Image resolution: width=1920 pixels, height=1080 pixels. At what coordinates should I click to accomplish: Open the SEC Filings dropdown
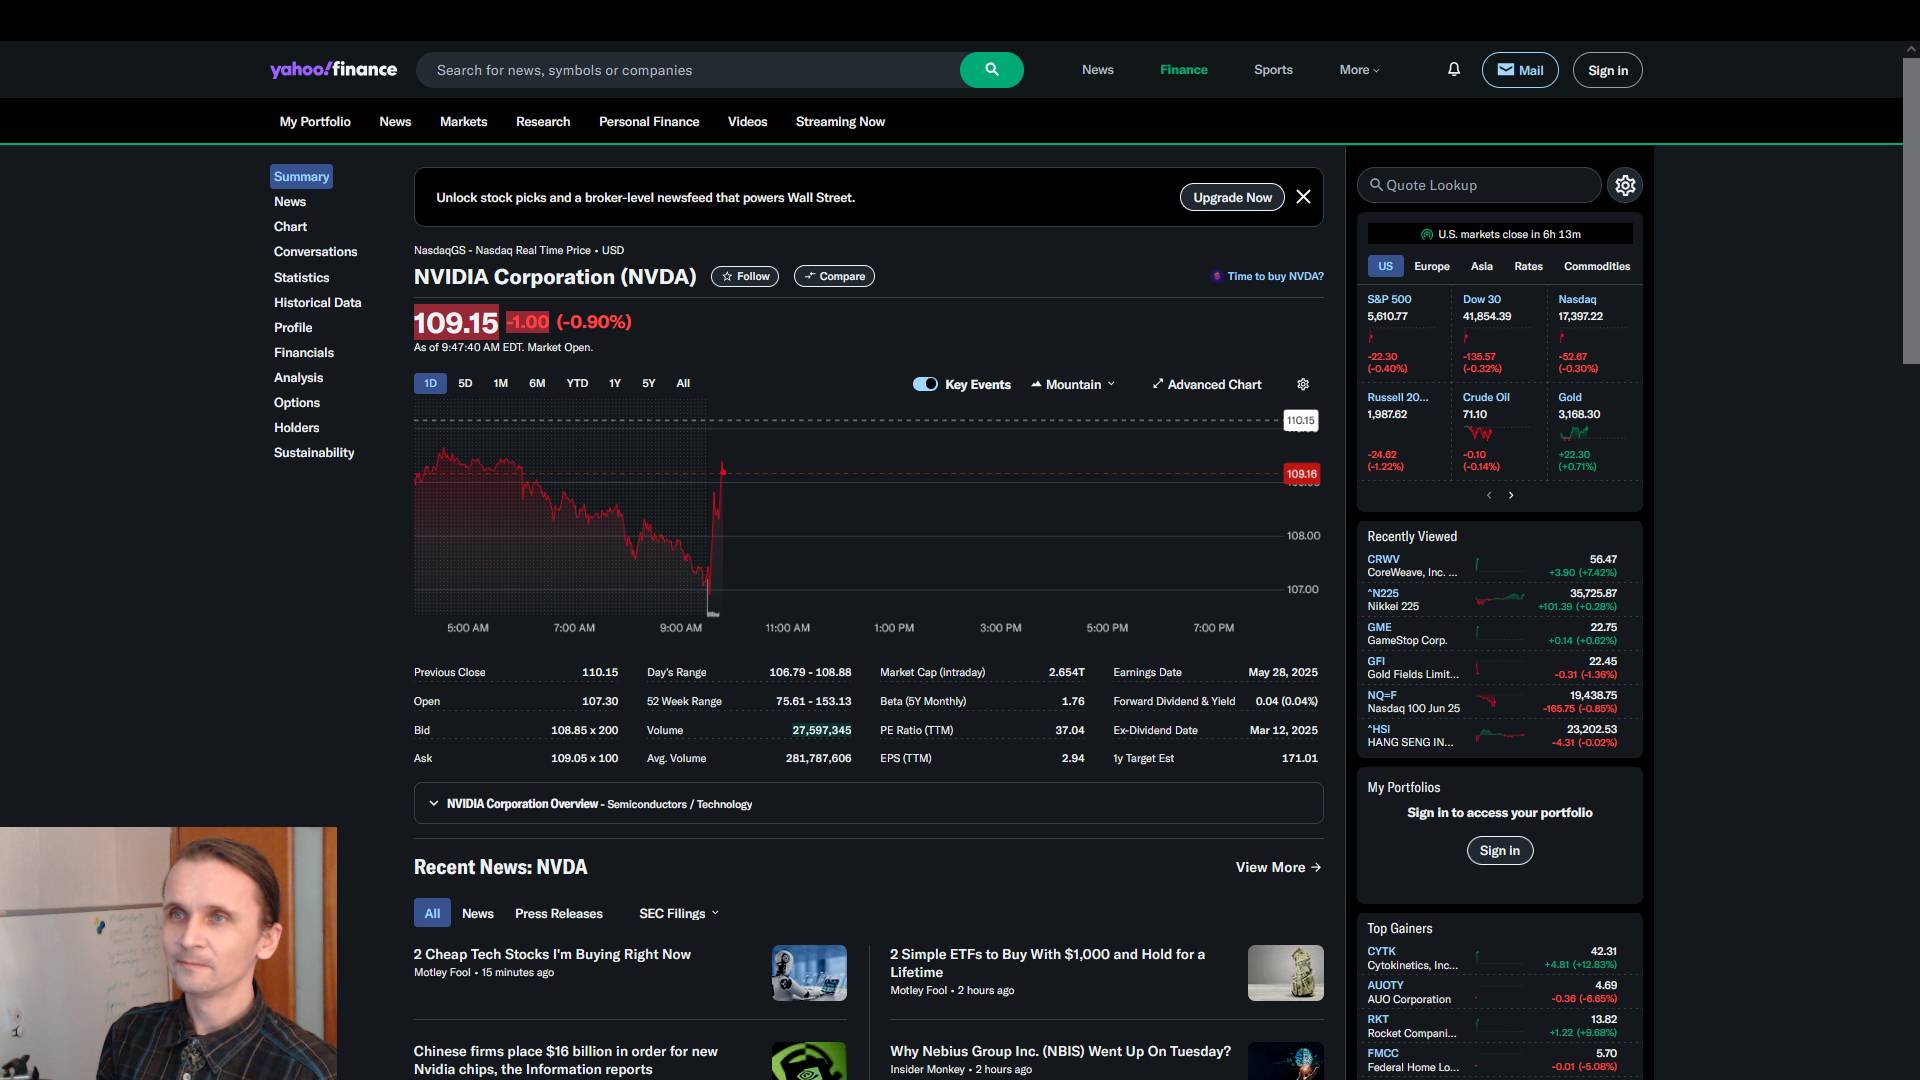tap(679, 913)
